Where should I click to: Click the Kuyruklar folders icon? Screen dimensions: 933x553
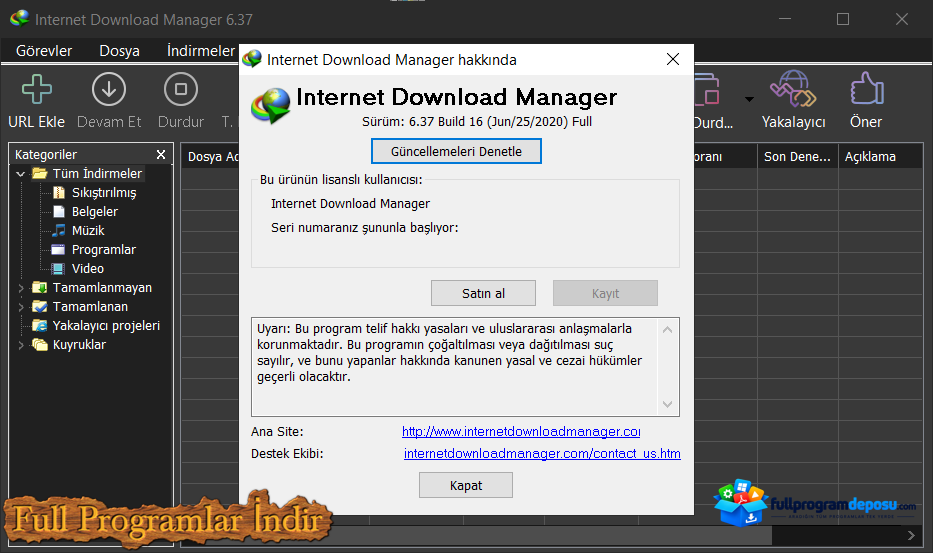pos(40,345)
